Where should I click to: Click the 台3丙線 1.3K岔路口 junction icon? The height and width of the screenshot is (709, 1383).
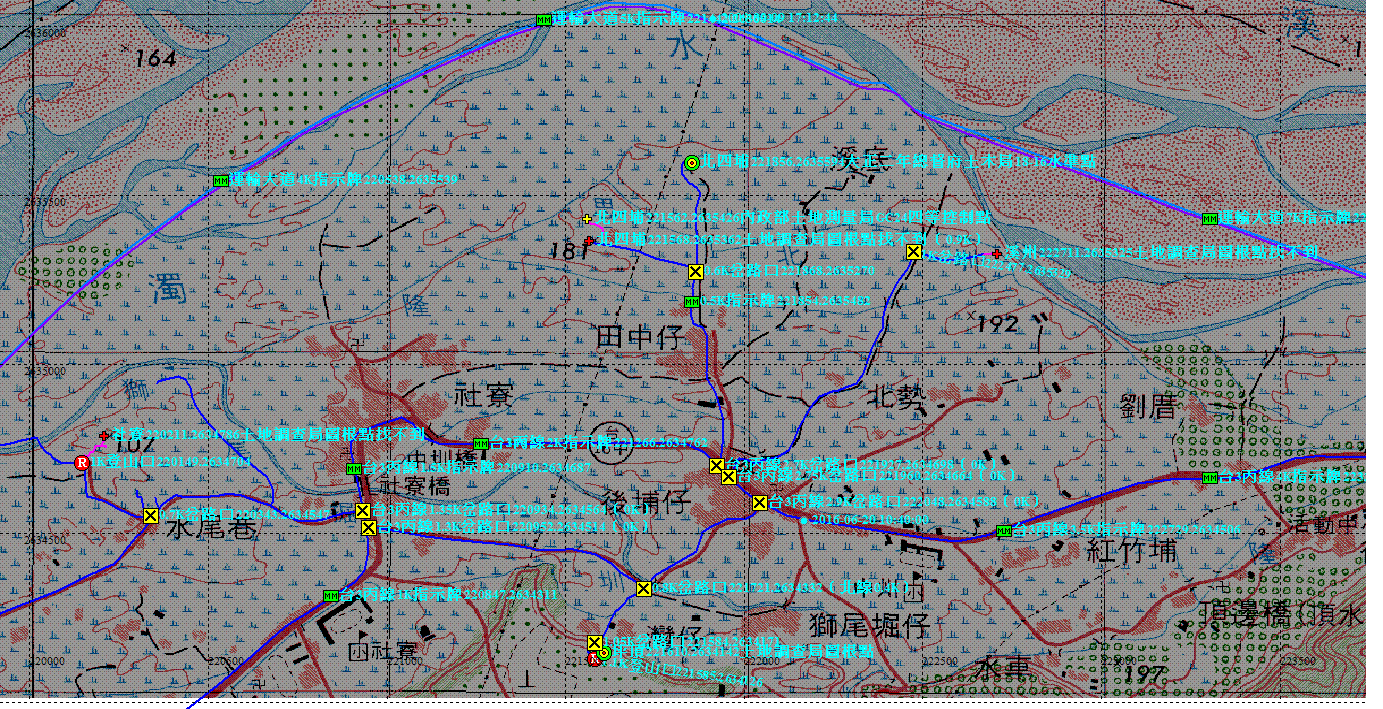(x=368, y=528)
